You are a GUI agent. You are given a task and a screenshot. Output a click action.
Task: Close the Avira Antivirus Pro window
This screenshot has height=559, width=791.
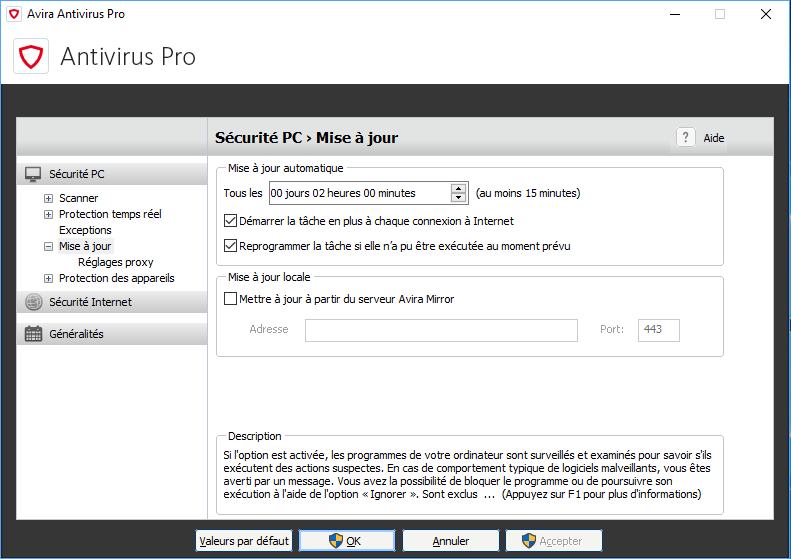766,15
